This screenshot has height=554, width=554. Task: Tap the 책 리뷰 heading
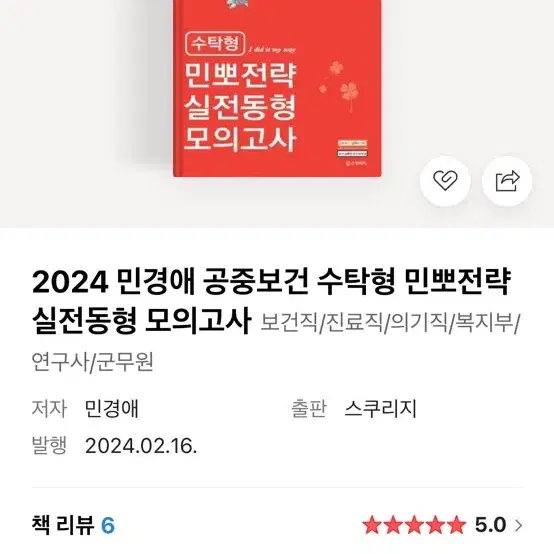point(63,525)
